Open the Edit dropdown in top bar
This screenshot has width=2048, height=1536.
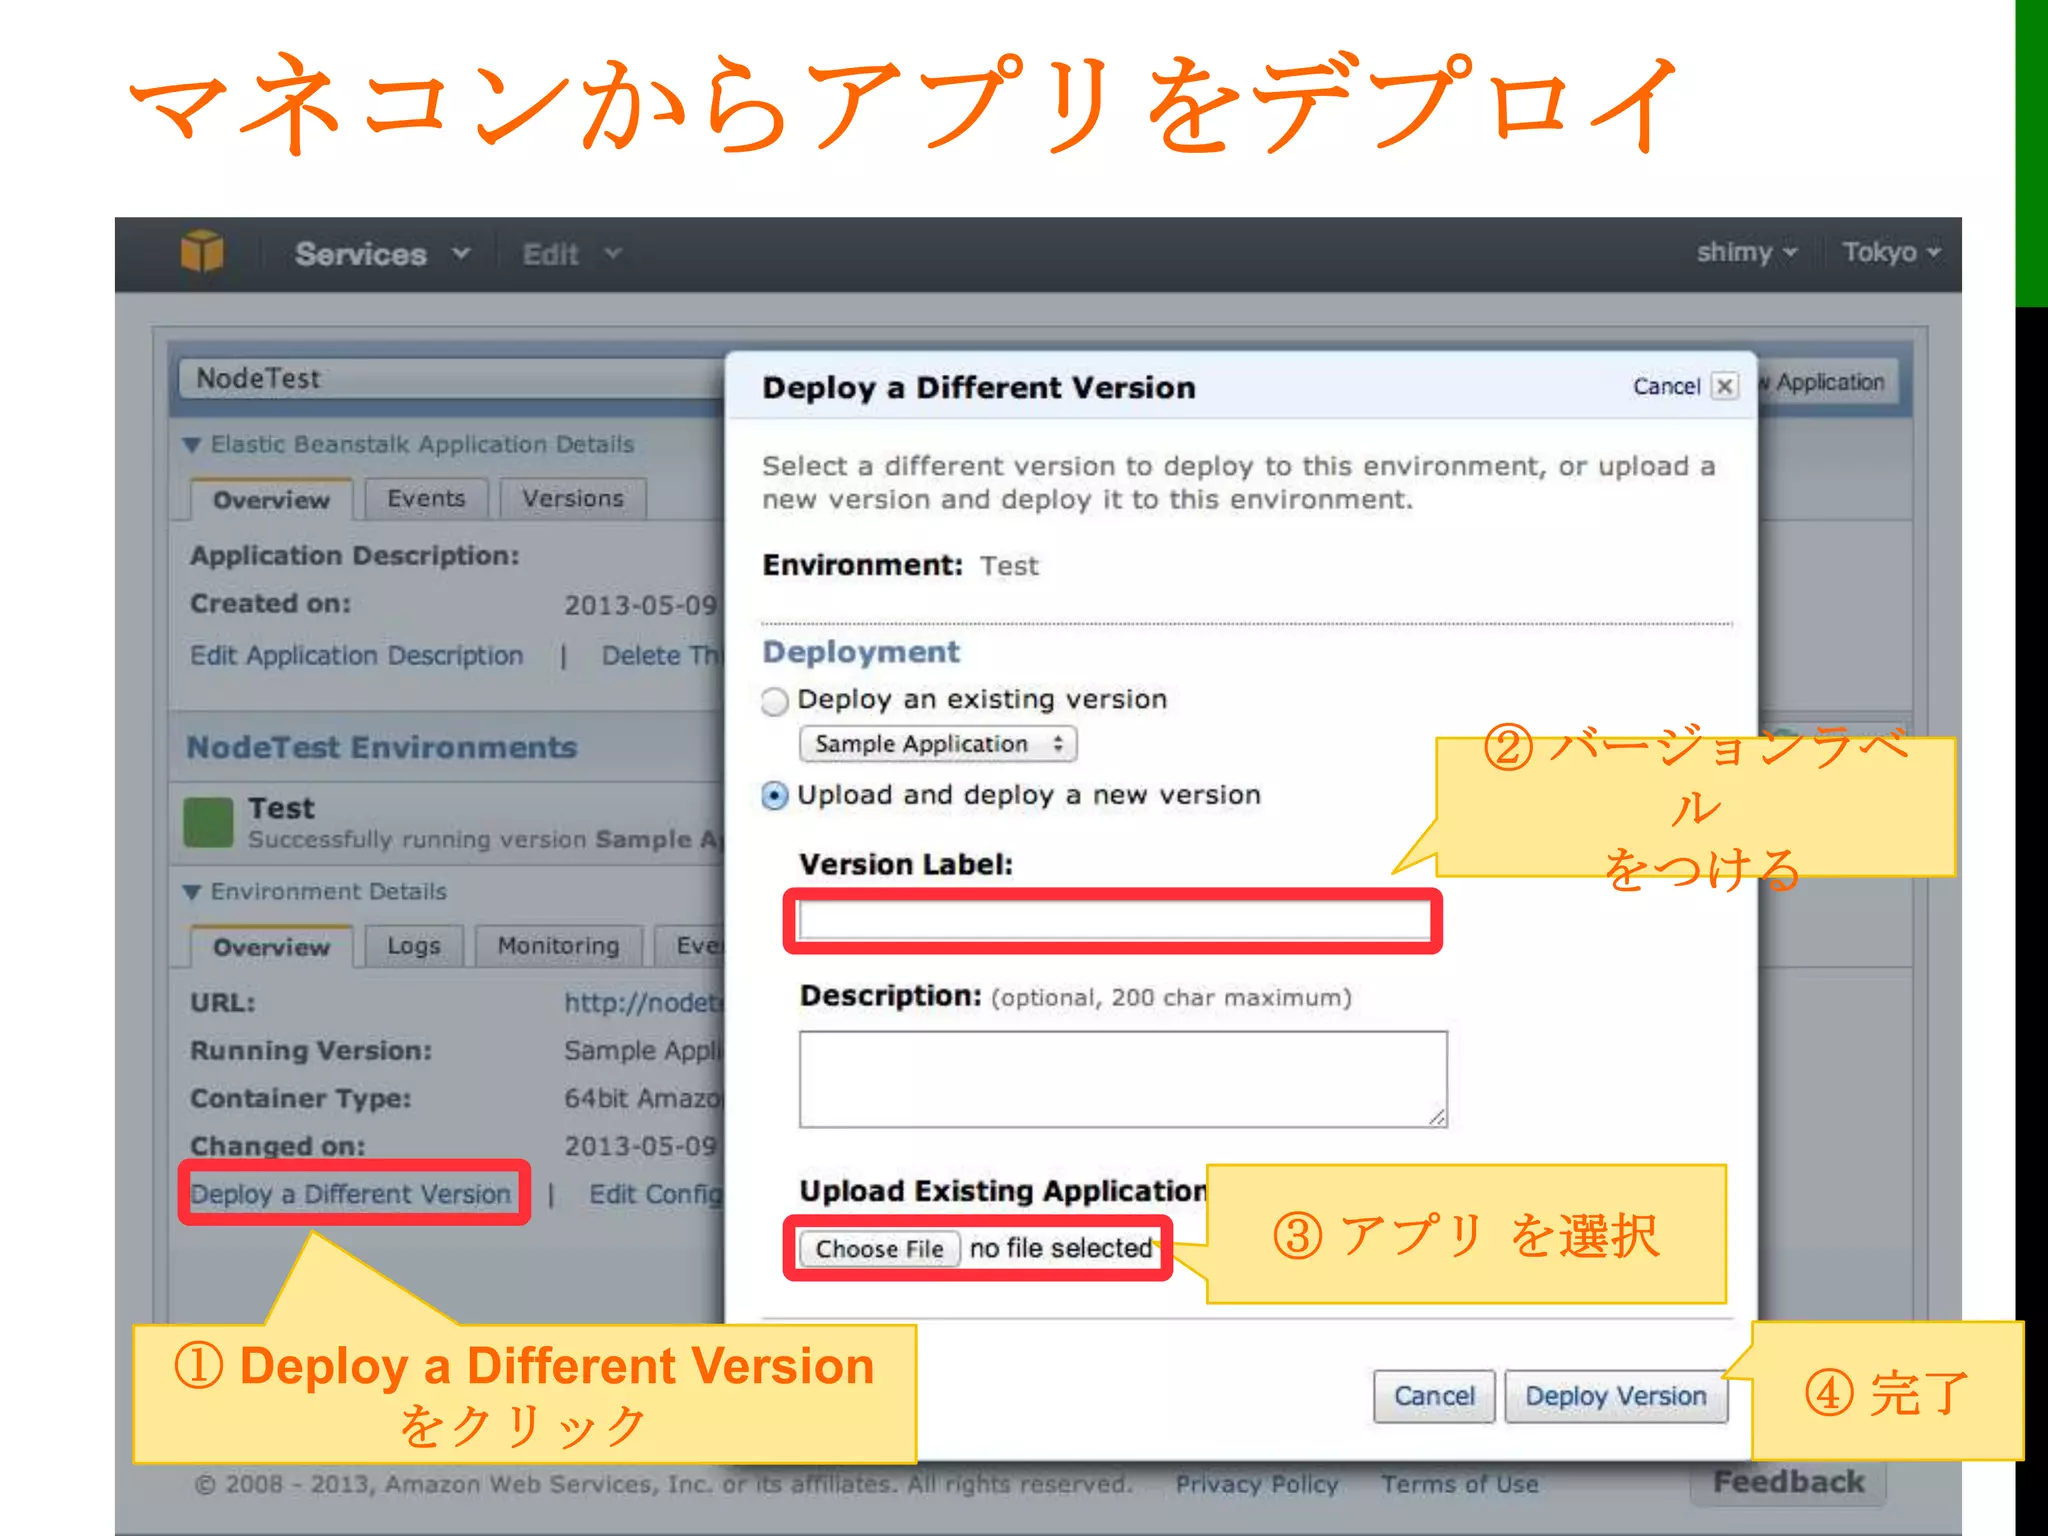tap(572, 254)
